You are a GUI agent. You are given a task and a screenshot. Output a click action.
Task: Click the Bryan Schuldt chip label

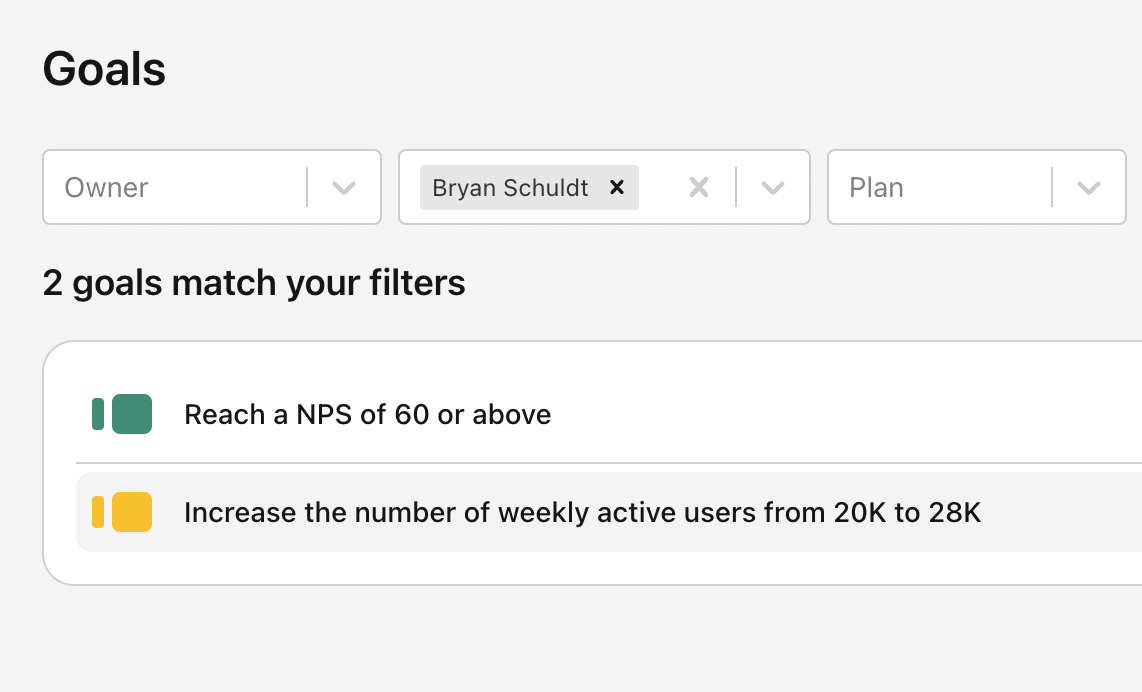(x=510, y=187)
